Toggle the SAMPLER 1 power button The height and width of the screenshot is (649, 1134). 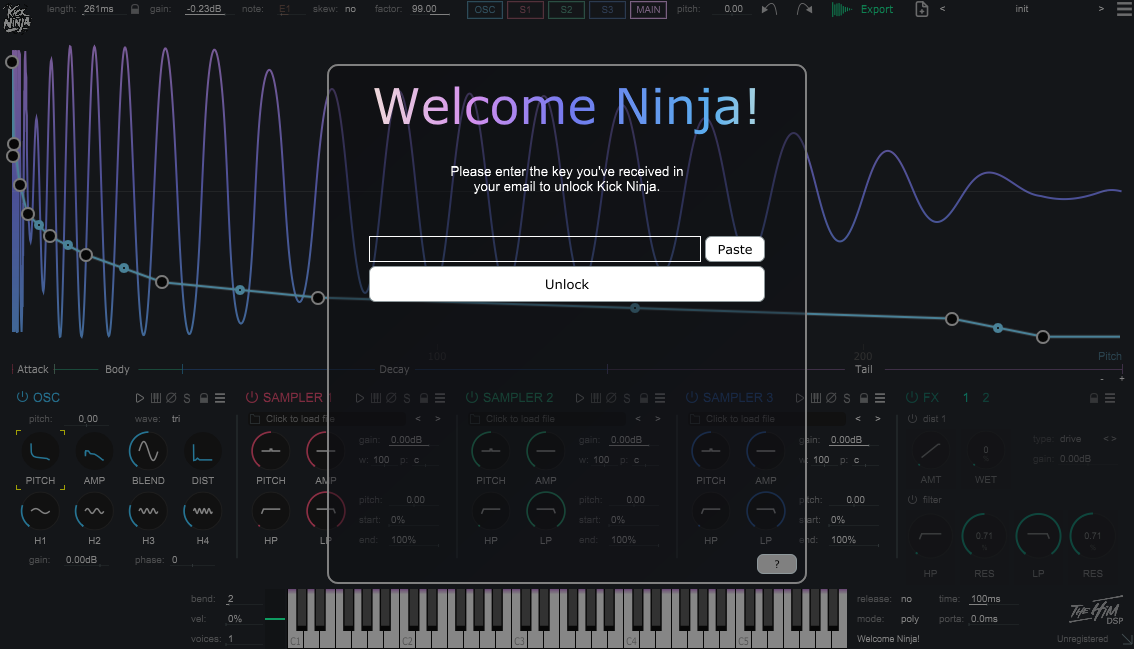pyautogui.click(x=252, y=396)
